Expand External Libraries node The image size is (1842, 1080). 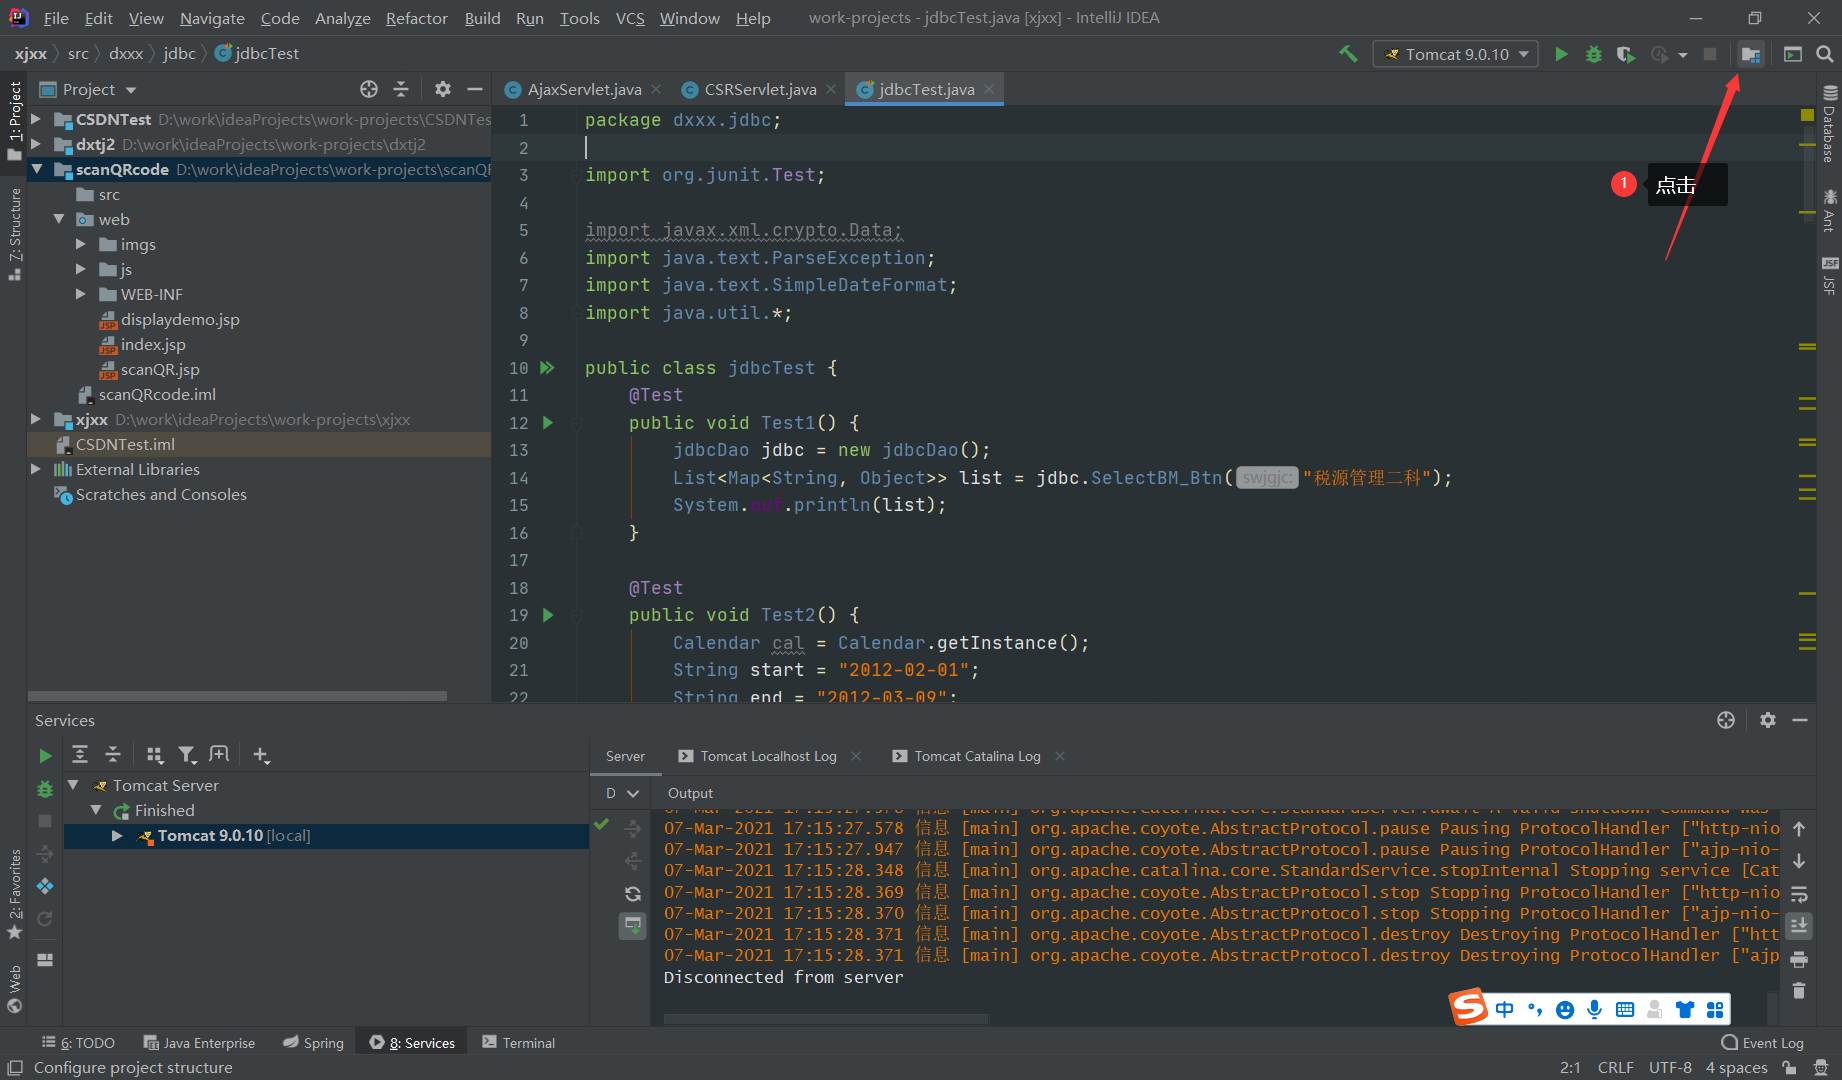(x=36, y=469)
